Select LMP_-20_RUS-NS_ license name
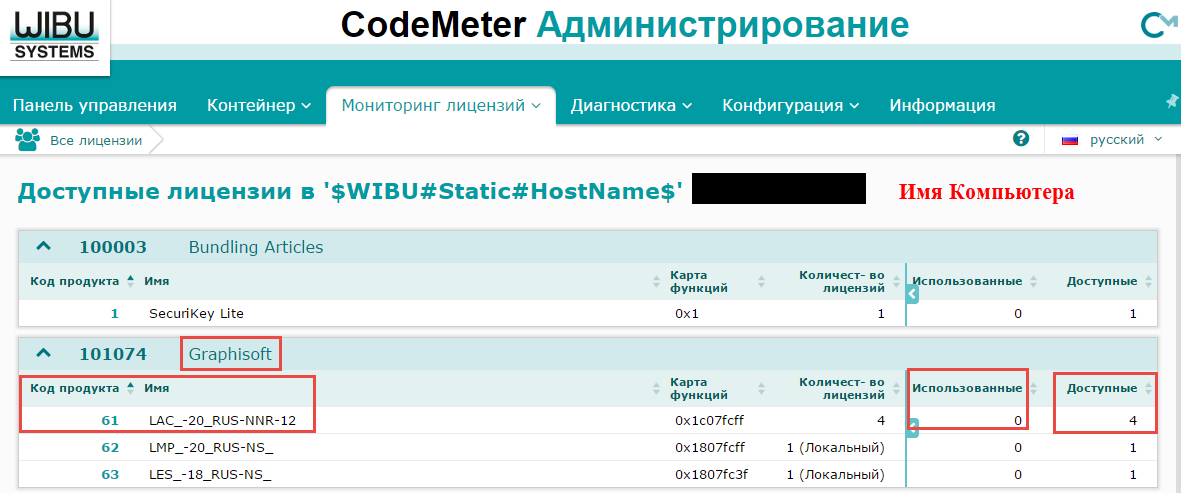 pos(211,447)
